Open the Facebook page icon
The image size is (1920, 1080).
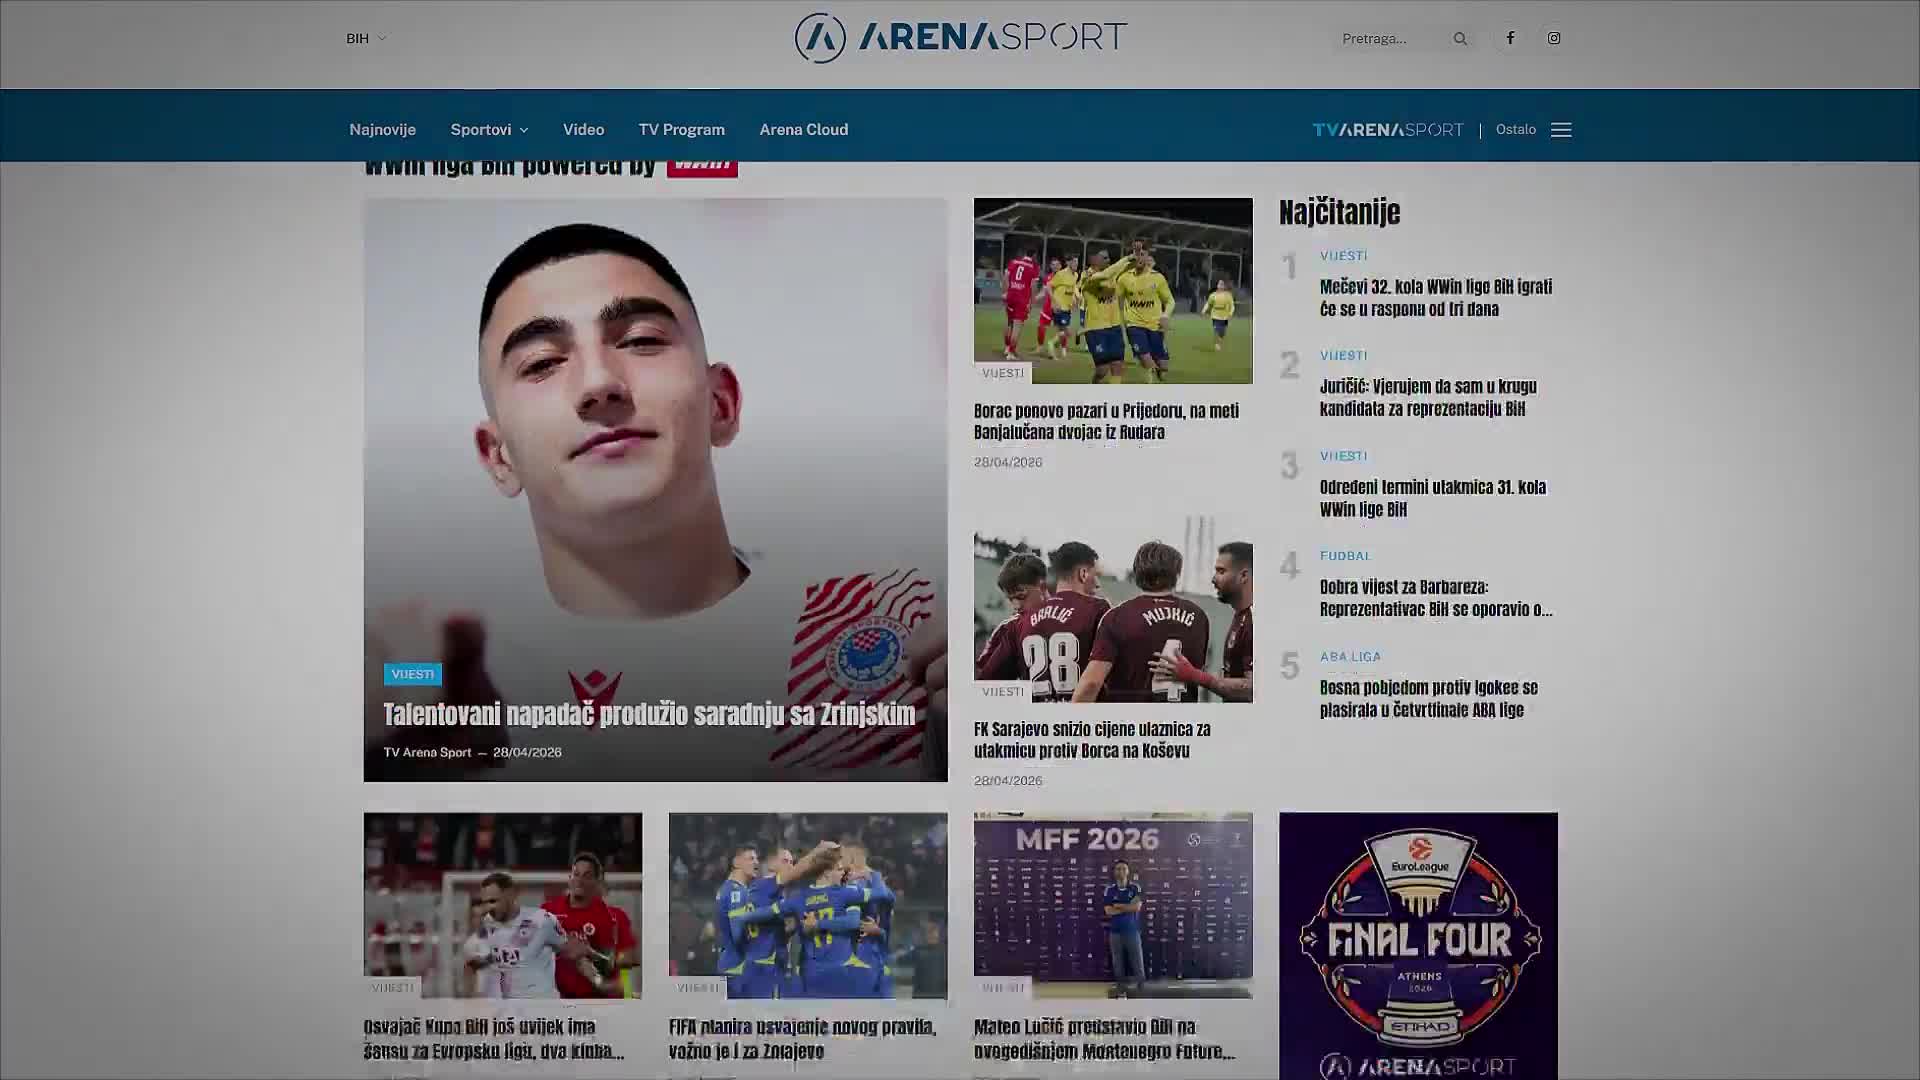pos(1510,38)
